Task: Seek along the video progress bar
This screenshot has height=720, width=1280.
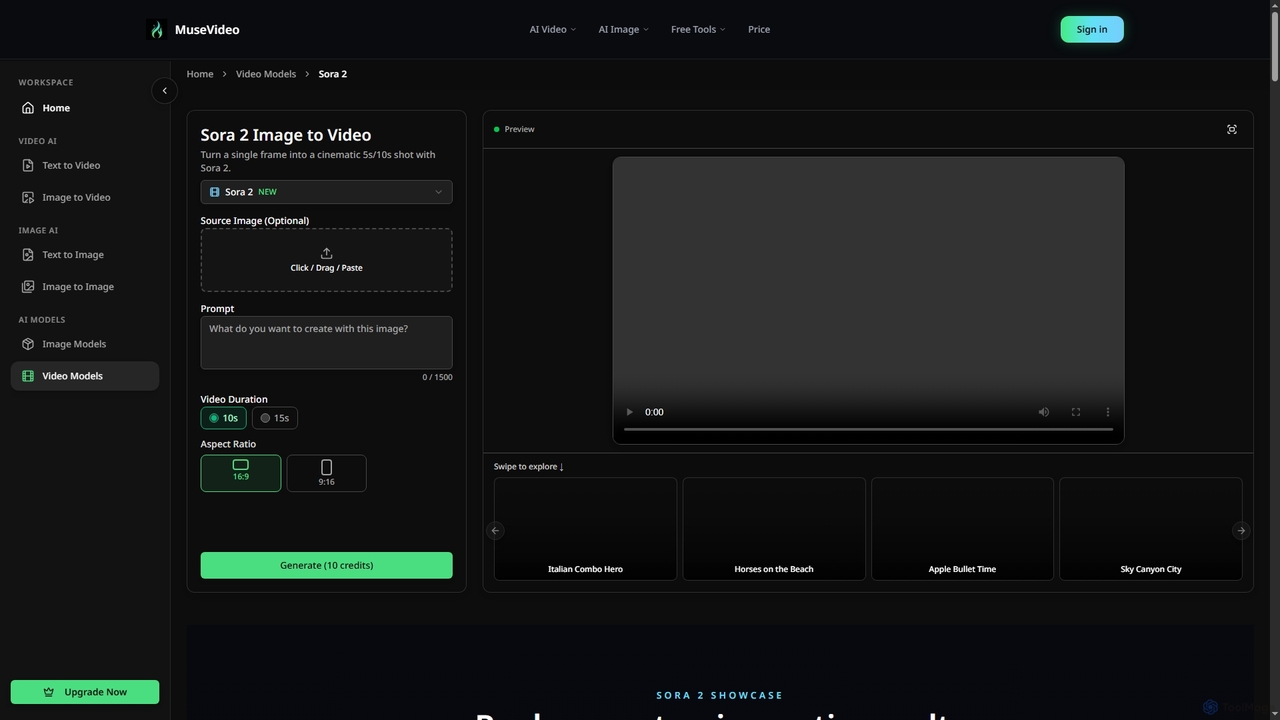Action: pos(868,429)
